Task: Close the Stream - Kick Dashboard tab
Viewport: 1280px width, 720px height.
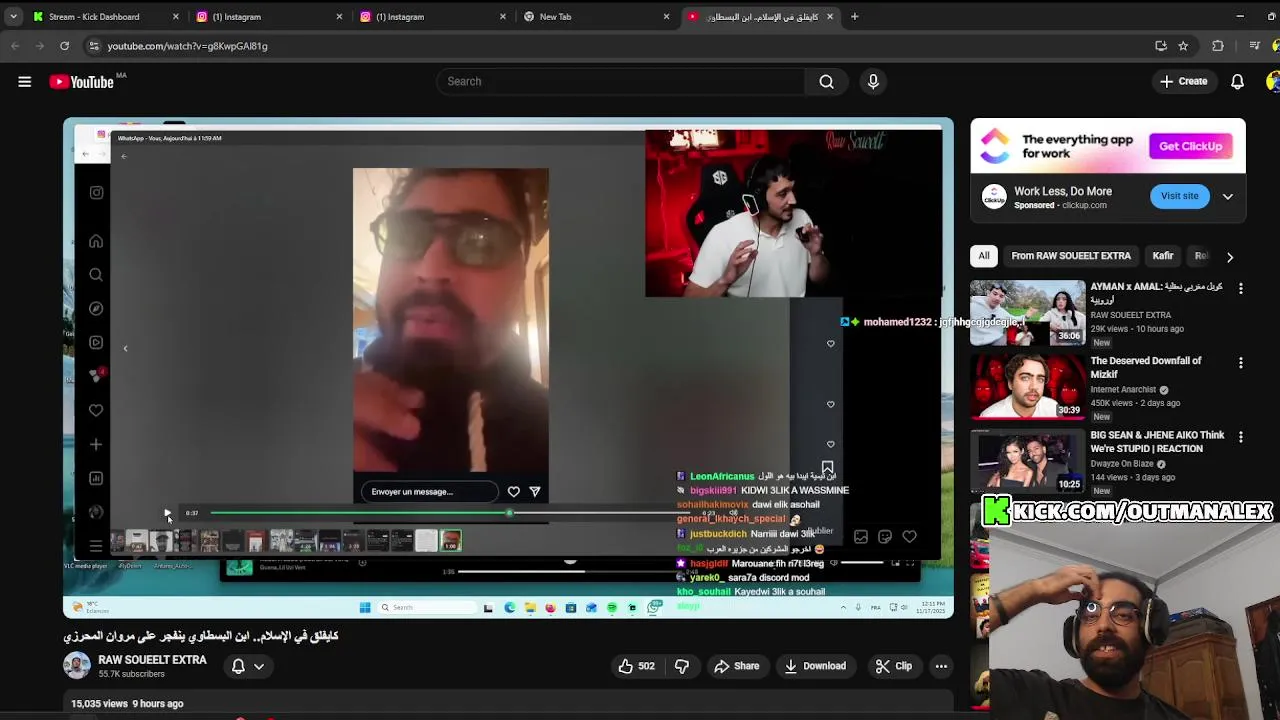Action: point(175,17)
